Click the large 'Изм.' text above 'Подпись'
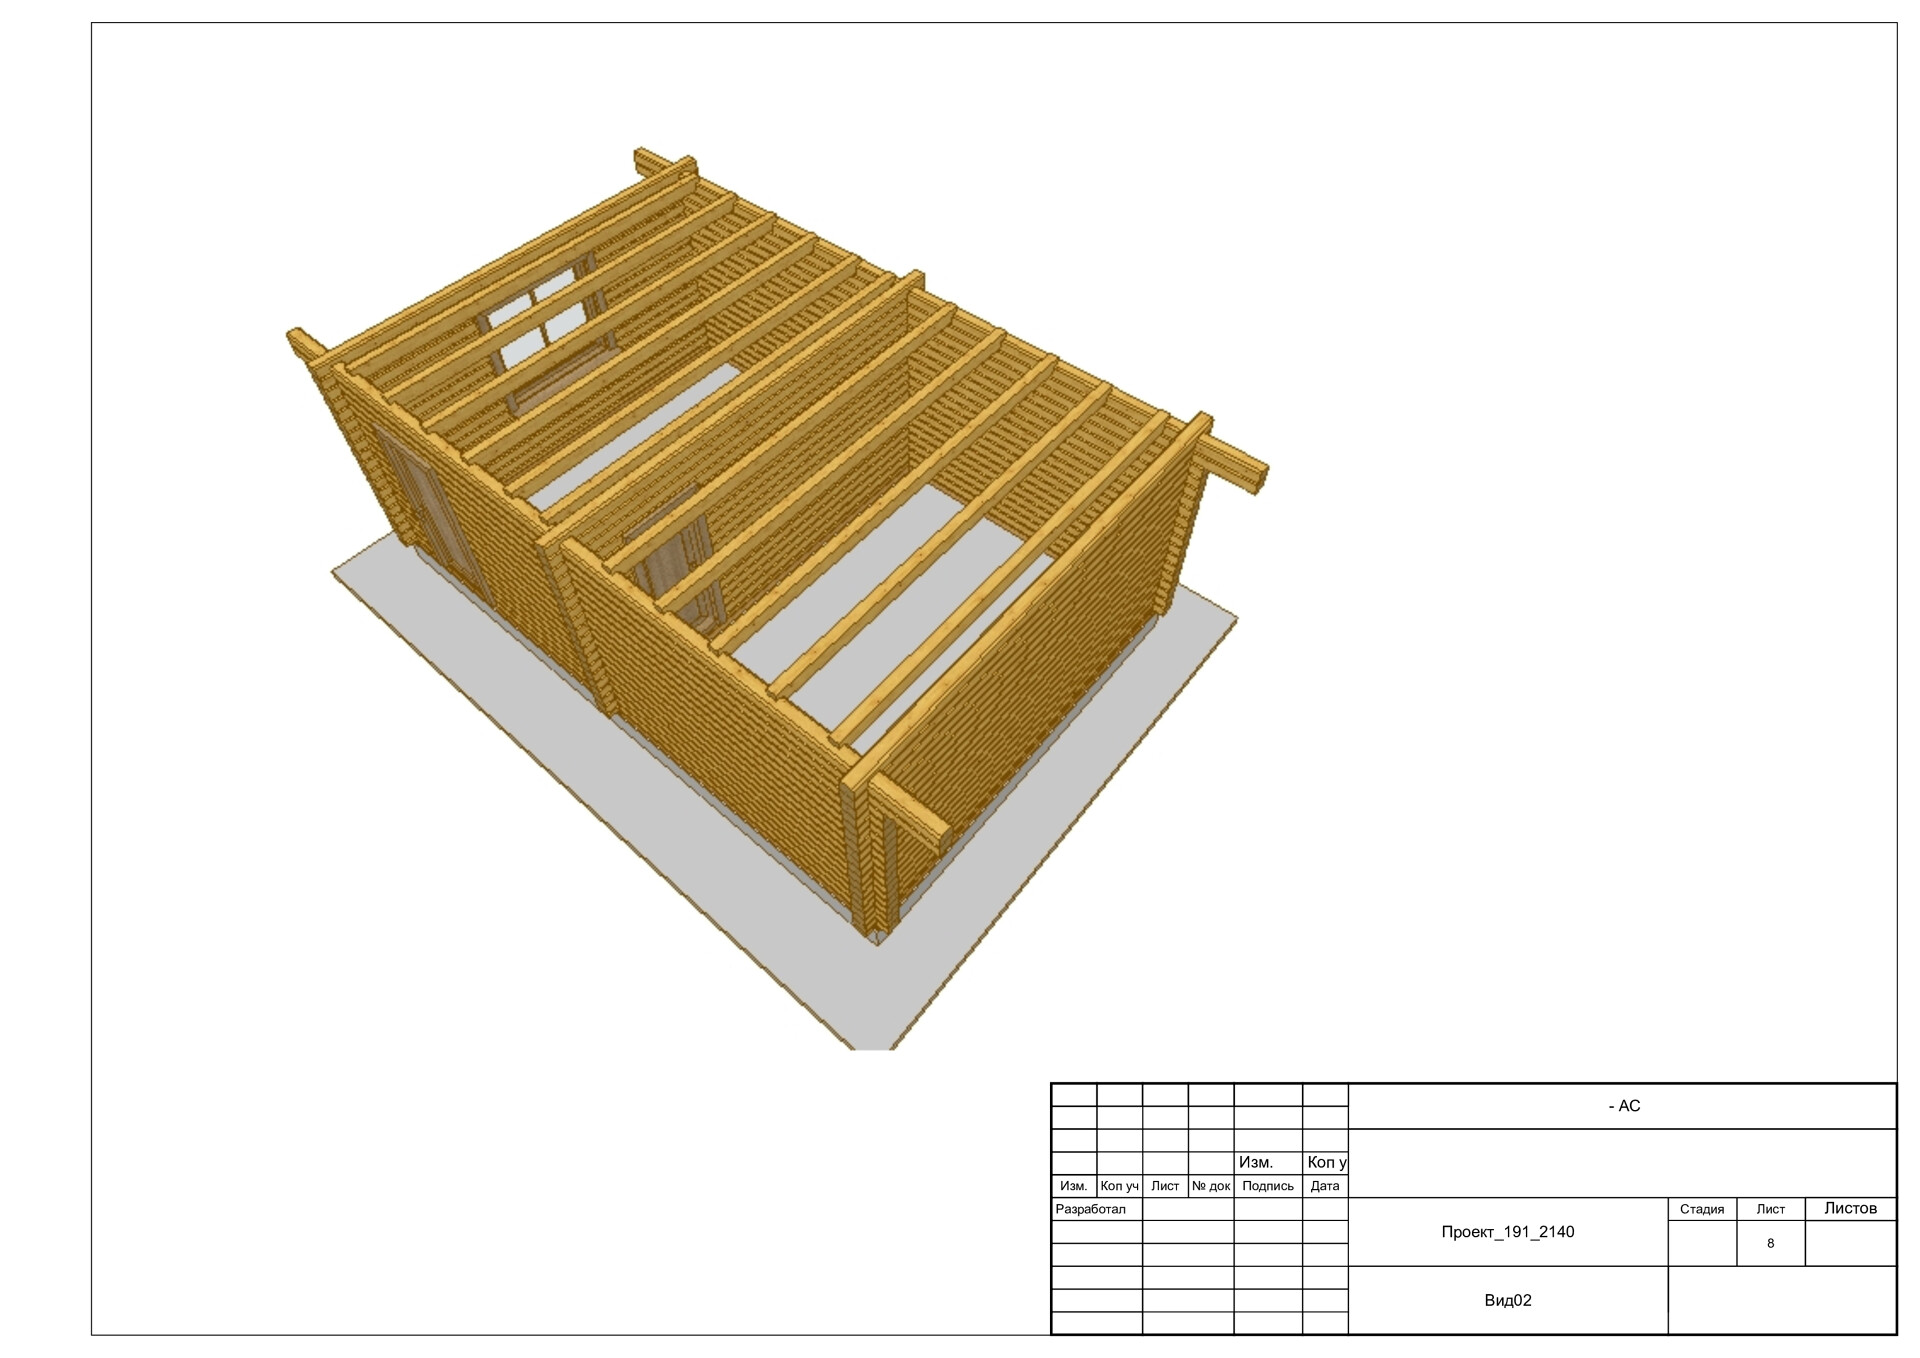Screen dimensions: 1920x1358 coord(1255,1162)
